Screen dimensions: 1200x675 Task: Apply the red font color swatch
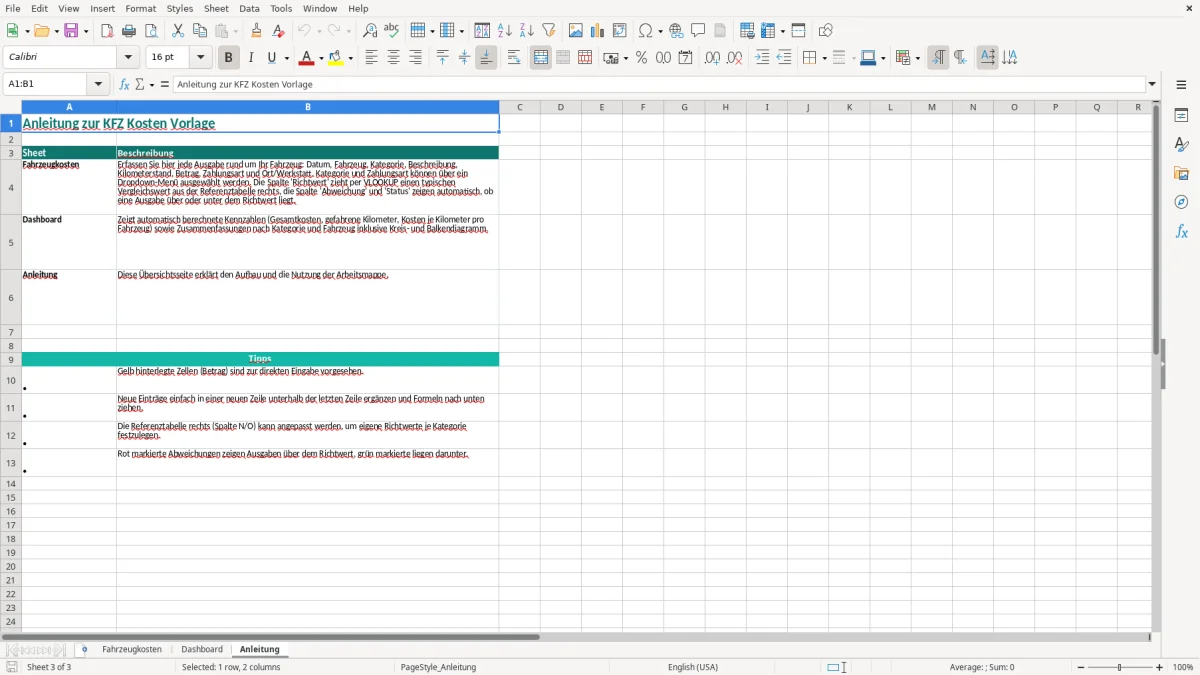pyautogui.click(x=307, y=58)
